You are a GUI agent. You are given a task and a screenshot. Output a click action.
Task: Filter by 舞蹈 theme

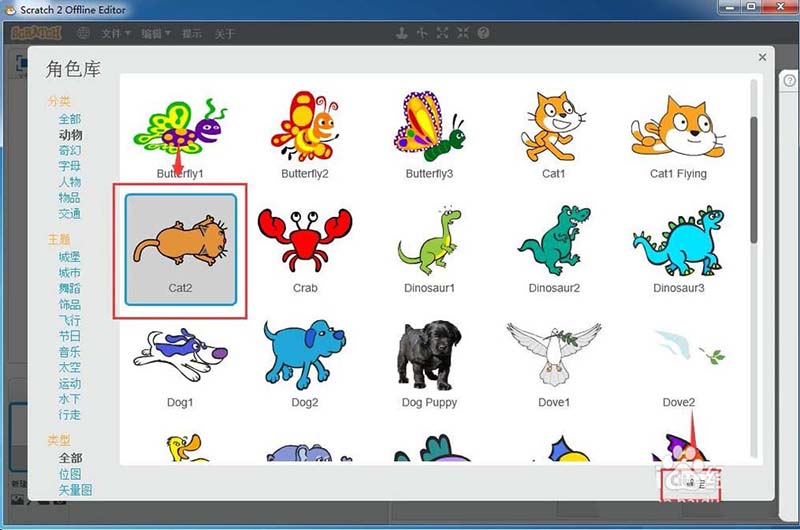[70, 288]
